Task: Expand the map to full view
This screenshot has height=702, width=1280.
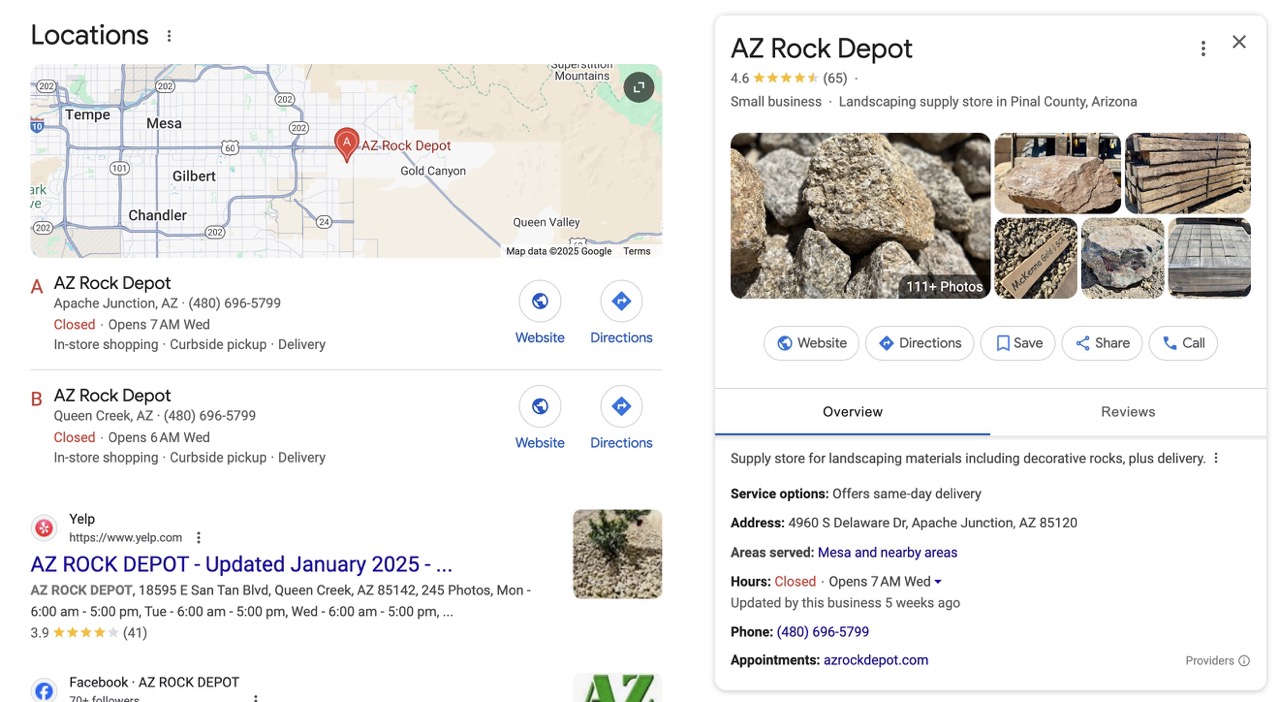Action: [x=639, y=87]
